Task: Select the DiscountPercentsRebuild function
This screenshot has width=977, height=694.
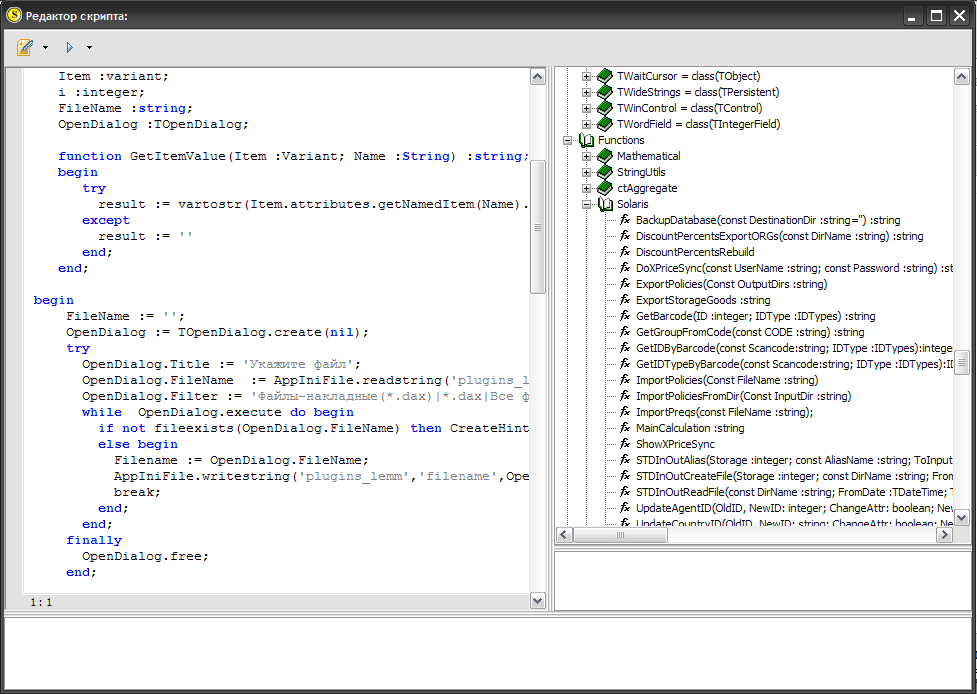Action: click(695, 252)
